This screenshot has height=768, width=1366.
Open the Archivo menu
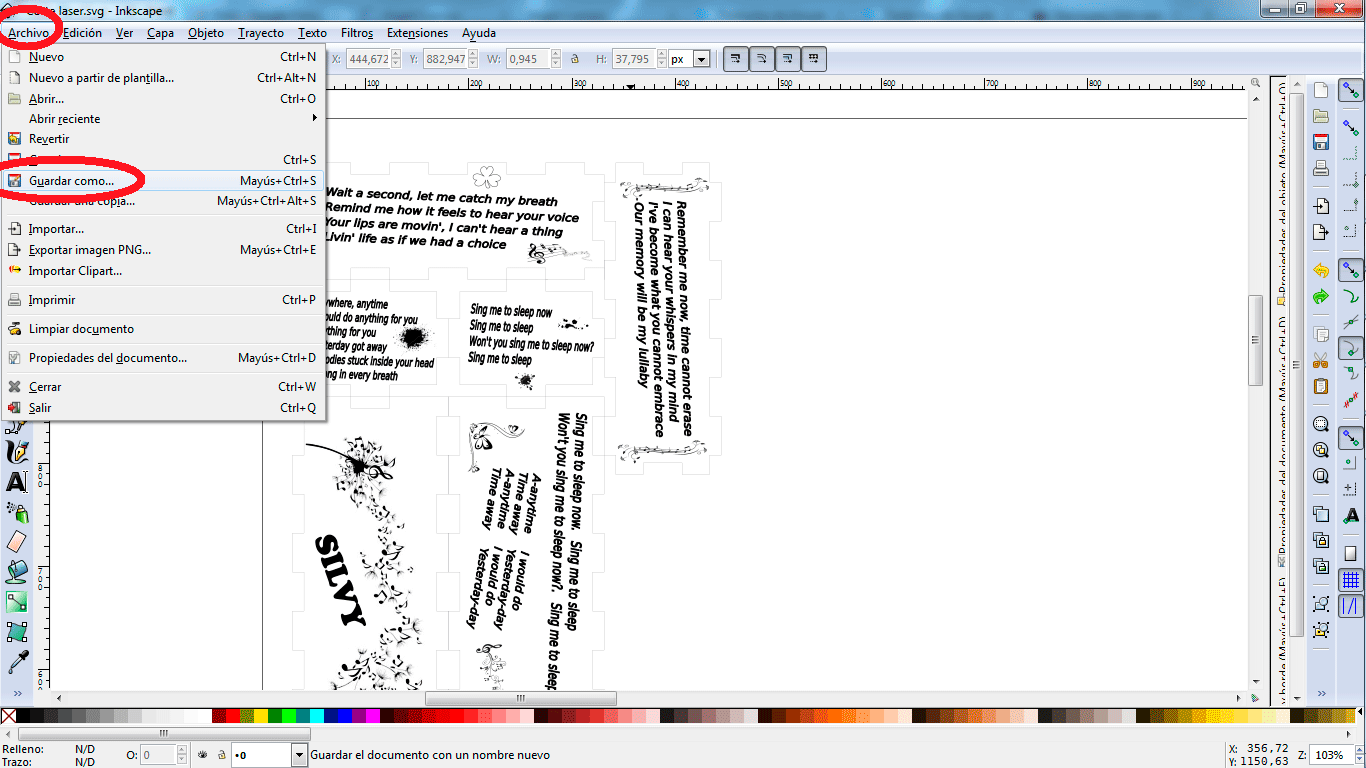pyautogui.click(x=28, y=33)
